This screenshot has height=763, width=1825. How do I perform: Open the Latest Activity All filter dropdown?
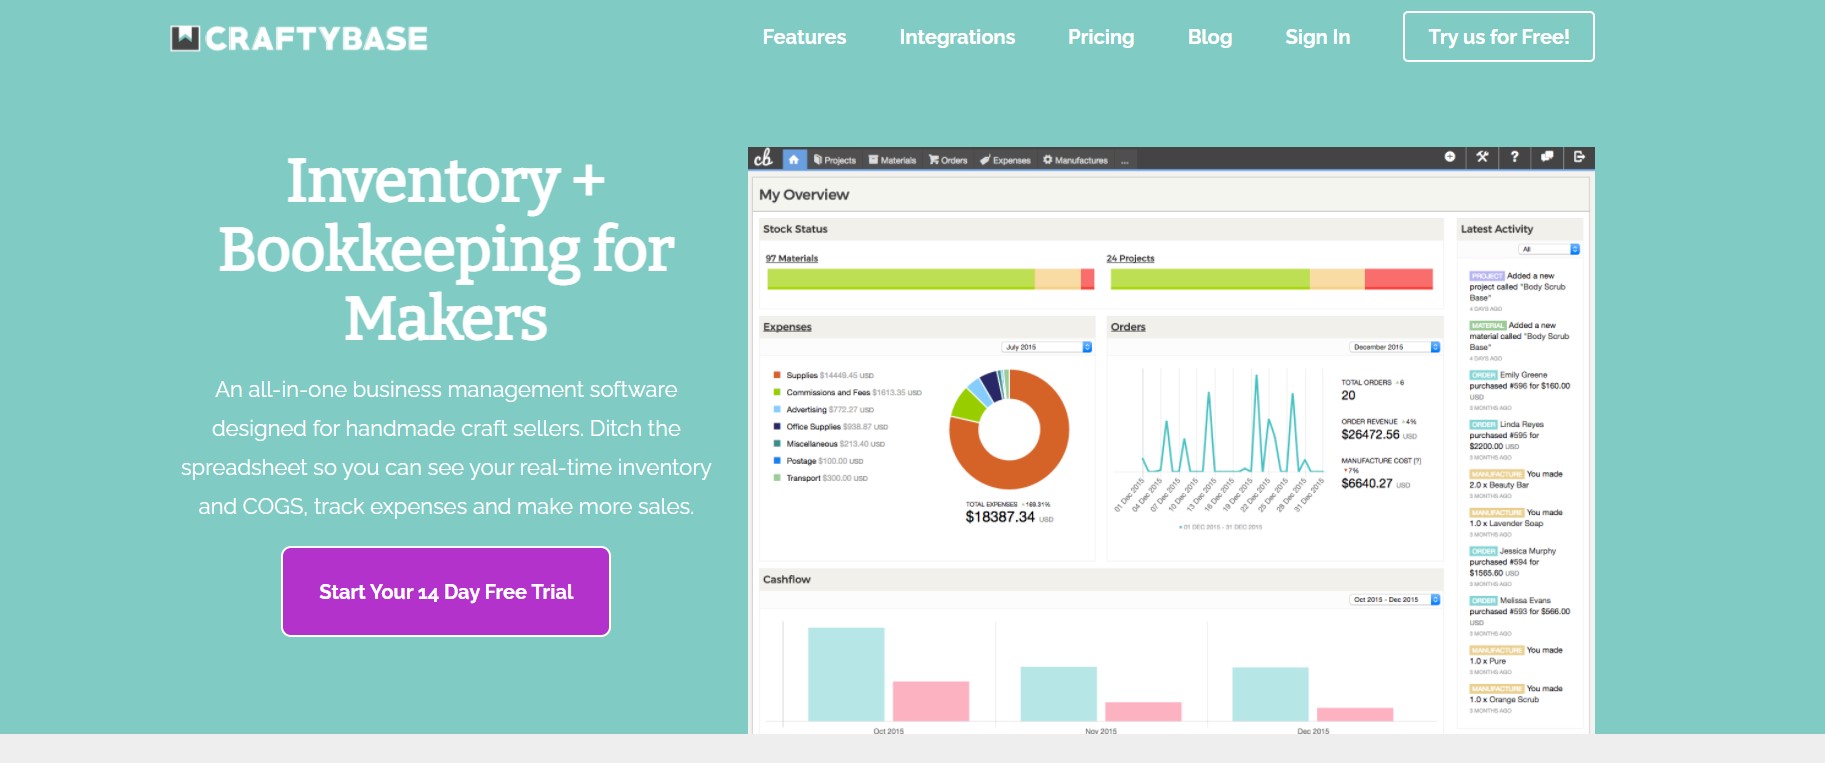[x=1549, y=249]
